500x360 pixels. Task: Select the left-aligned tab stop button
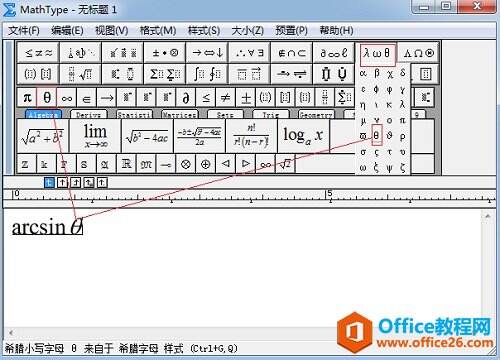pos(49,182)
